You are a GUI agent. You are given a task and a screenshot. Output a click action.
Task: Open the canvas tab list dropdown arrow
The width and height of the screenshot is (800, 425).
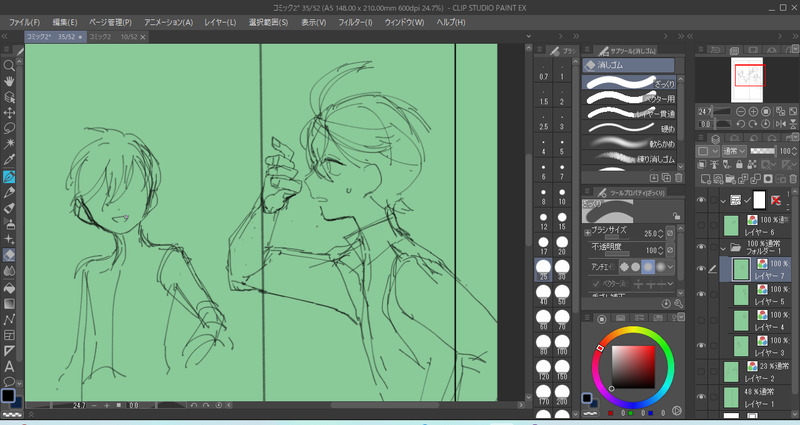(529, 37)
